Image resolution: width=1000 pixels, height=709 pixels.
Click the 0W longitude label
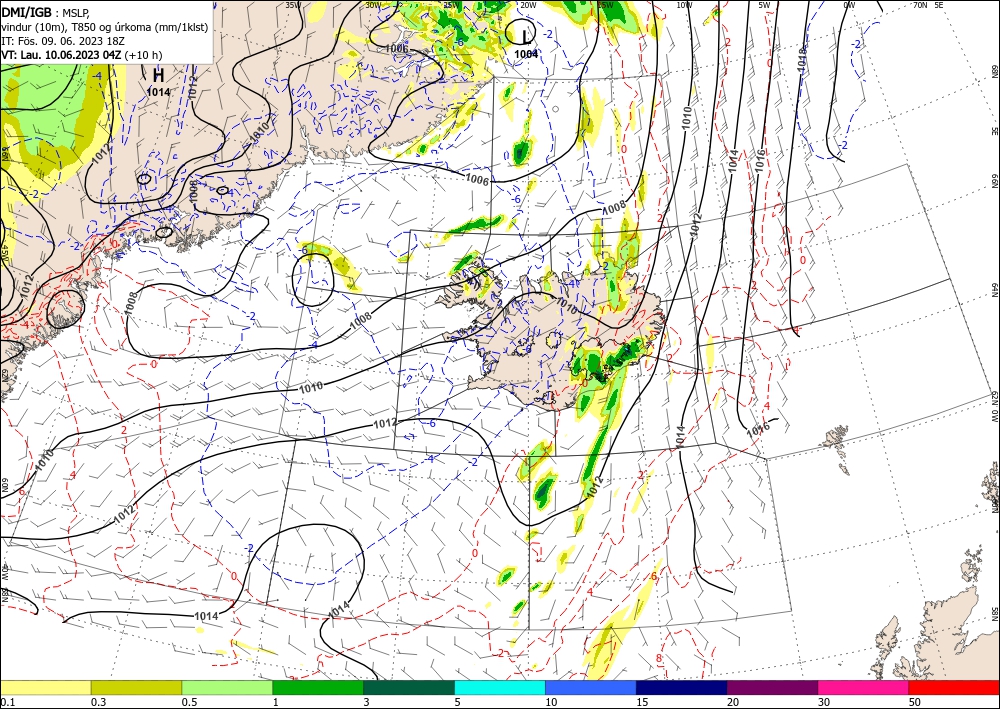click(849, 5)
